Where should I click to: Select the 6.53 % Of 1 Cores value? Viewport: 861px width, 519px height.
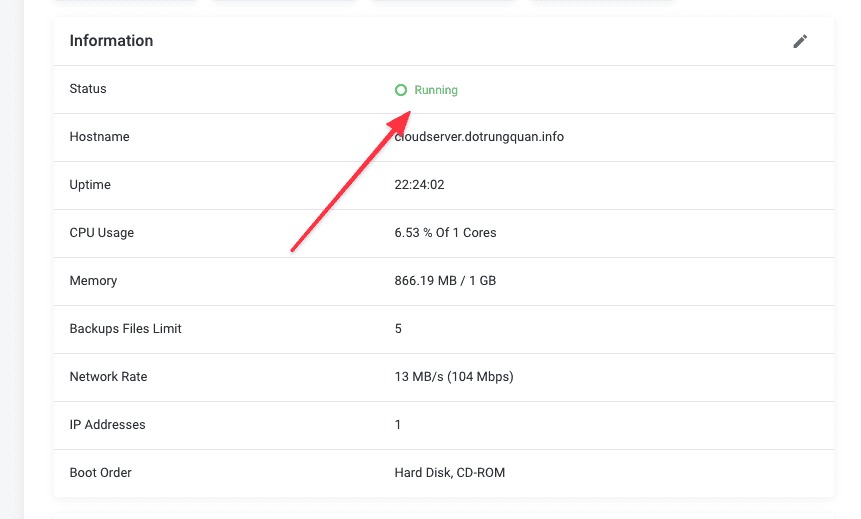(x=445, y=233)
